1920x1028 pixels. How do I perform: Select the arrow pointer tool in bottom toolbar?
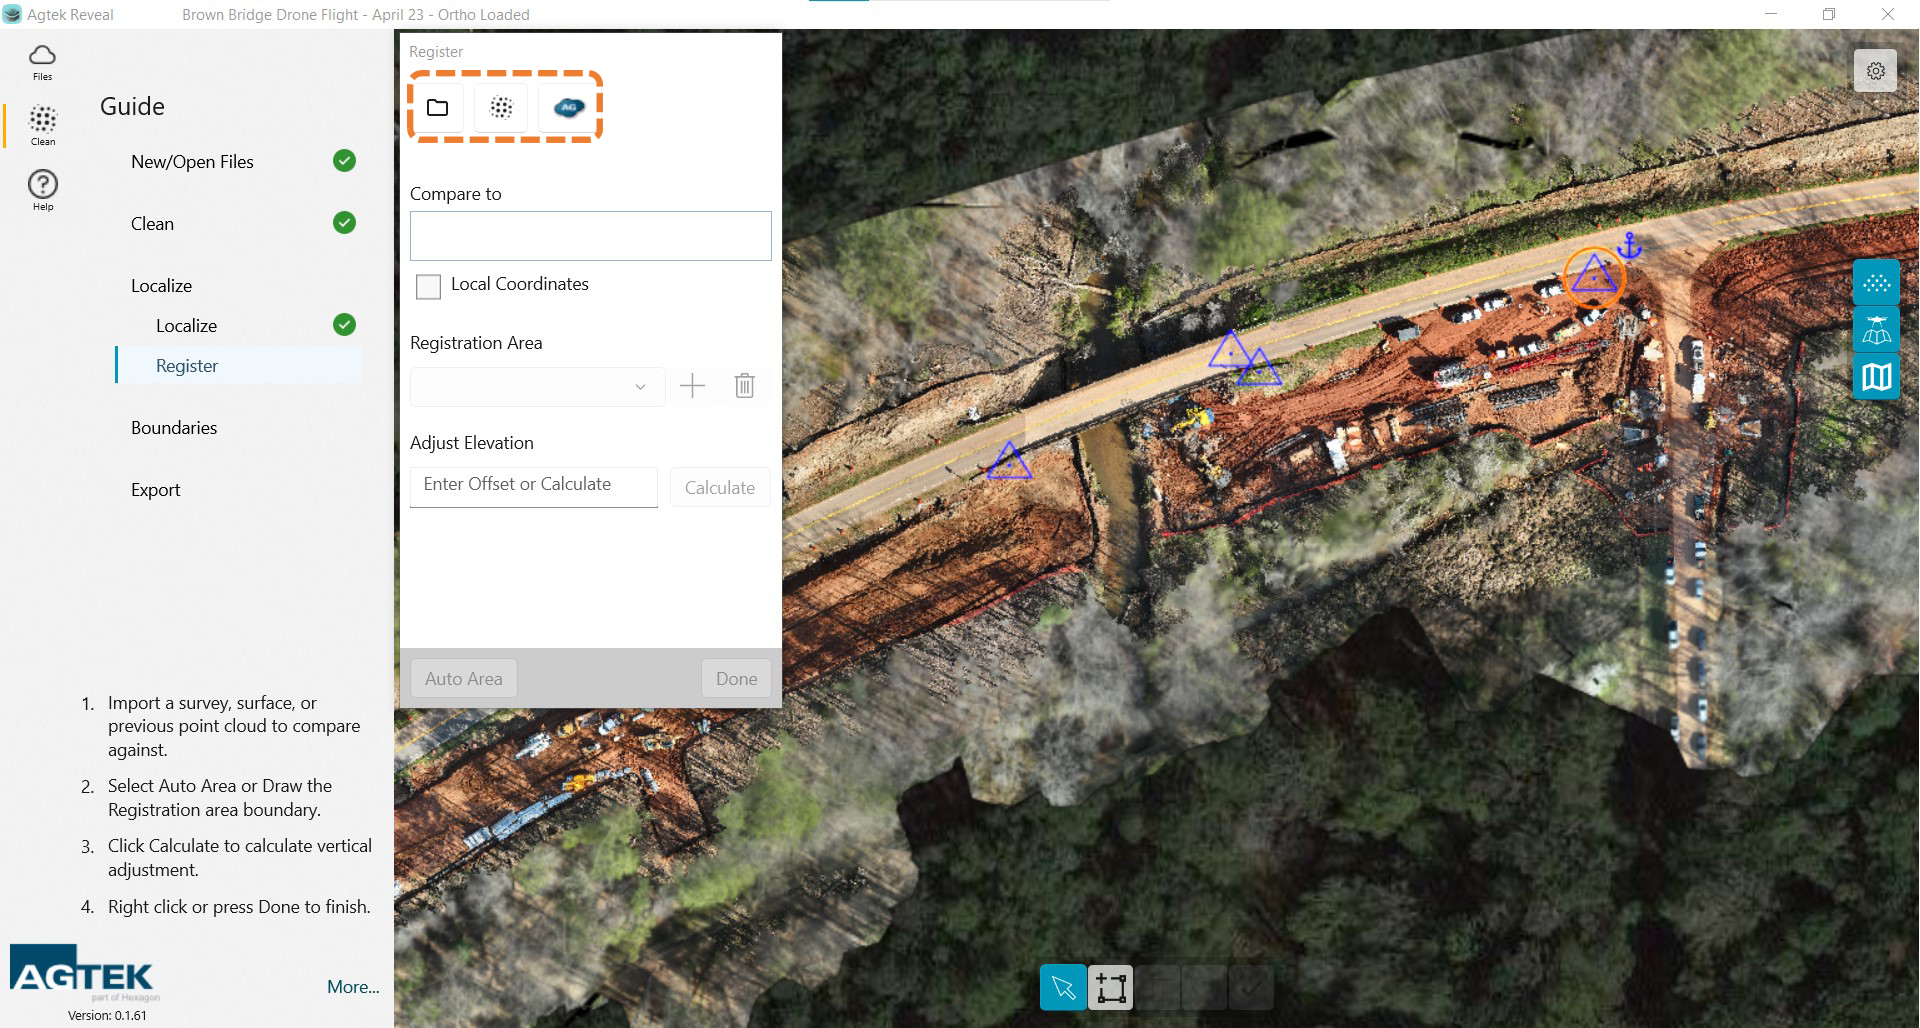(1063, 988)
